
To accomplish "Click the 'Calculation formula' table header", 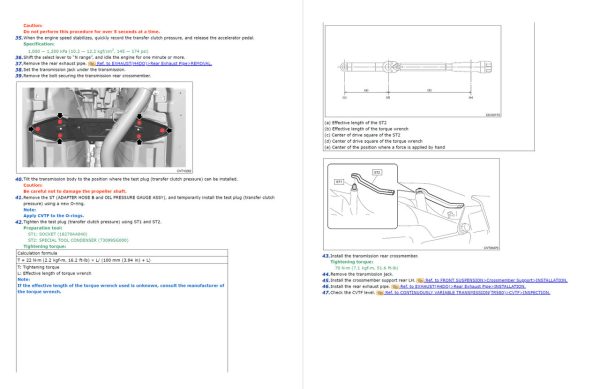I will 122,253.
